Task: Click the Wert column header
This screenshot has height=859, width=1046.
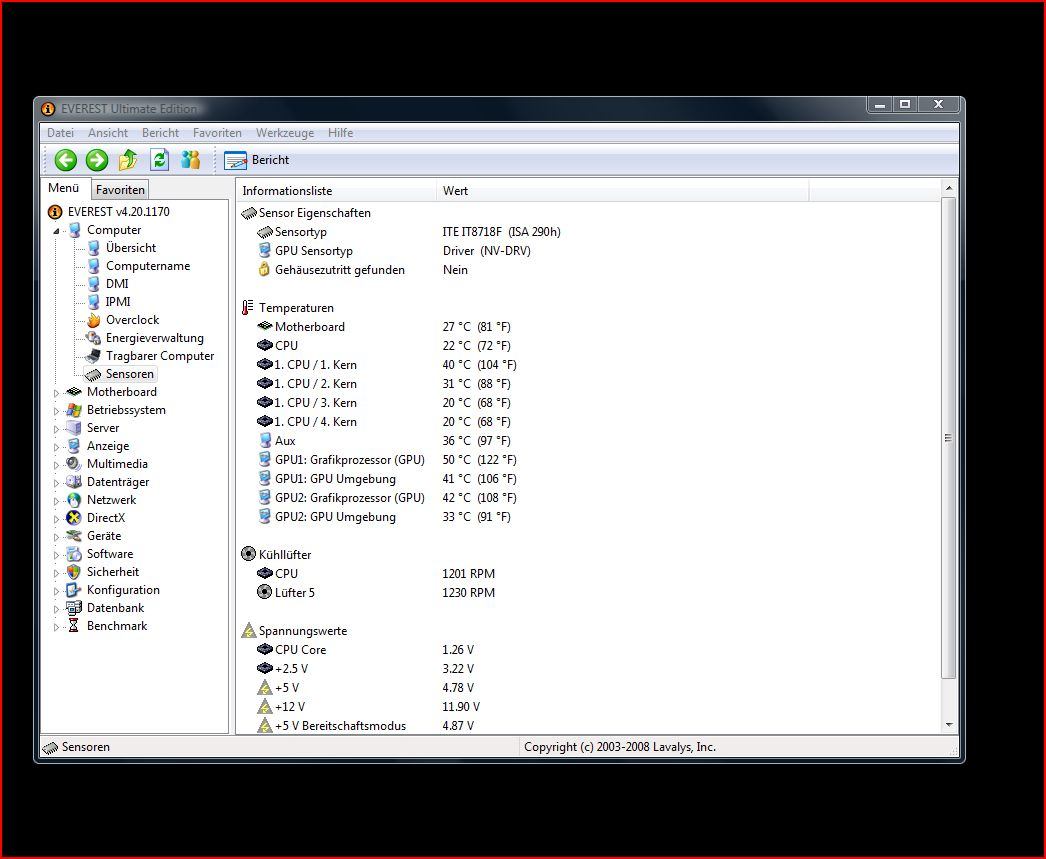Action: [x=622, y=191]
